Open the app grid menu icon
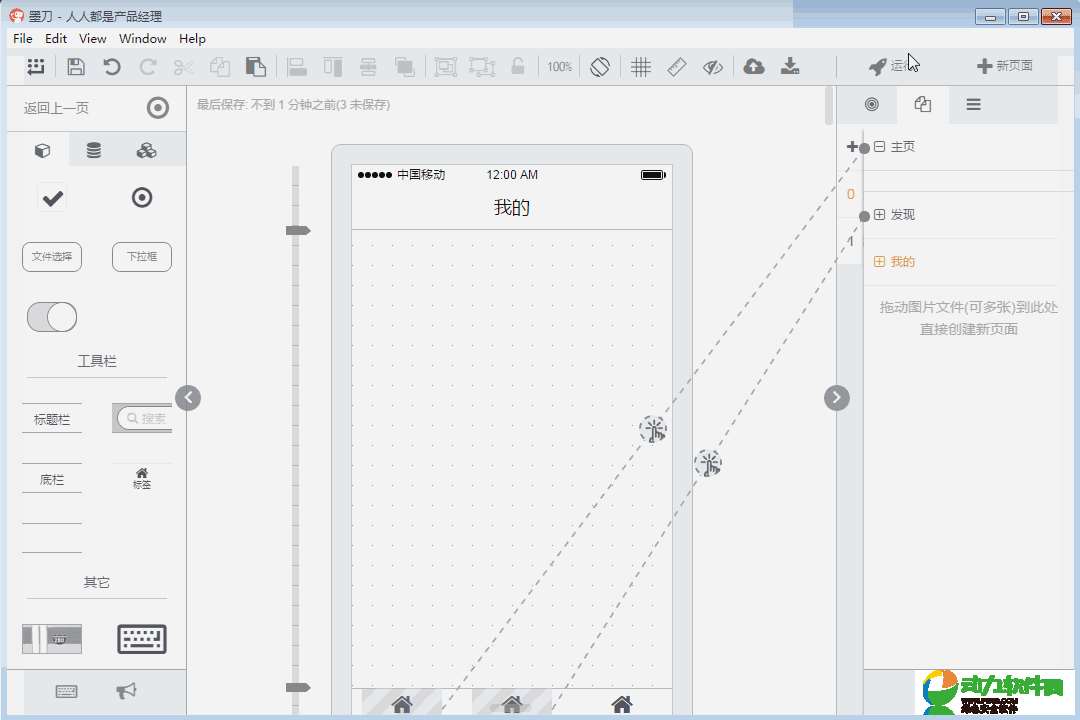The width and height of the screenshot is (1080, 720). coord(36,67)
